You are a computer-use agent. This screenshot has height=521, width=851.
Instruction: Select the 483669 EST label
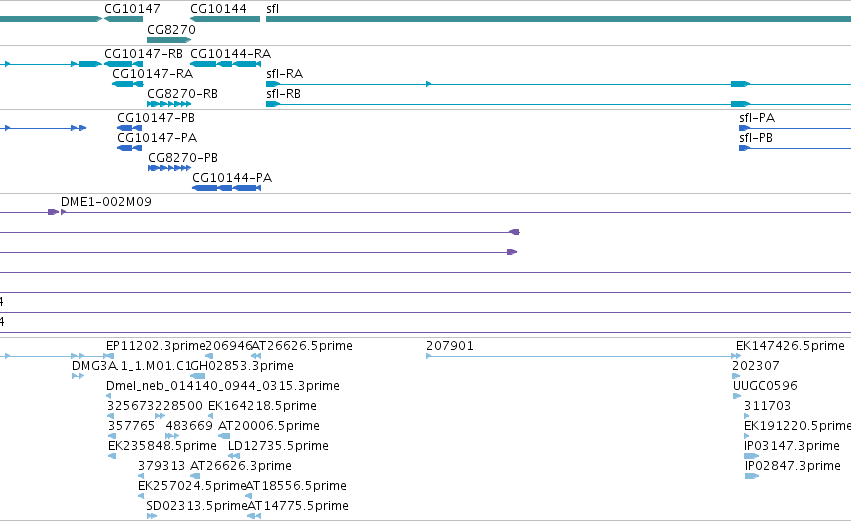(189, 425)
